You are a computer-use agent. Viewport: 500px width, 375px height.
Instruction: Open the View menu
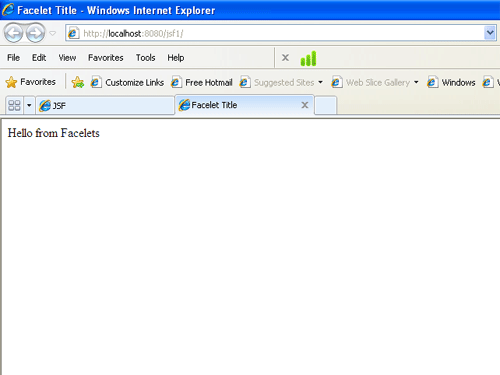click(67, 58)
